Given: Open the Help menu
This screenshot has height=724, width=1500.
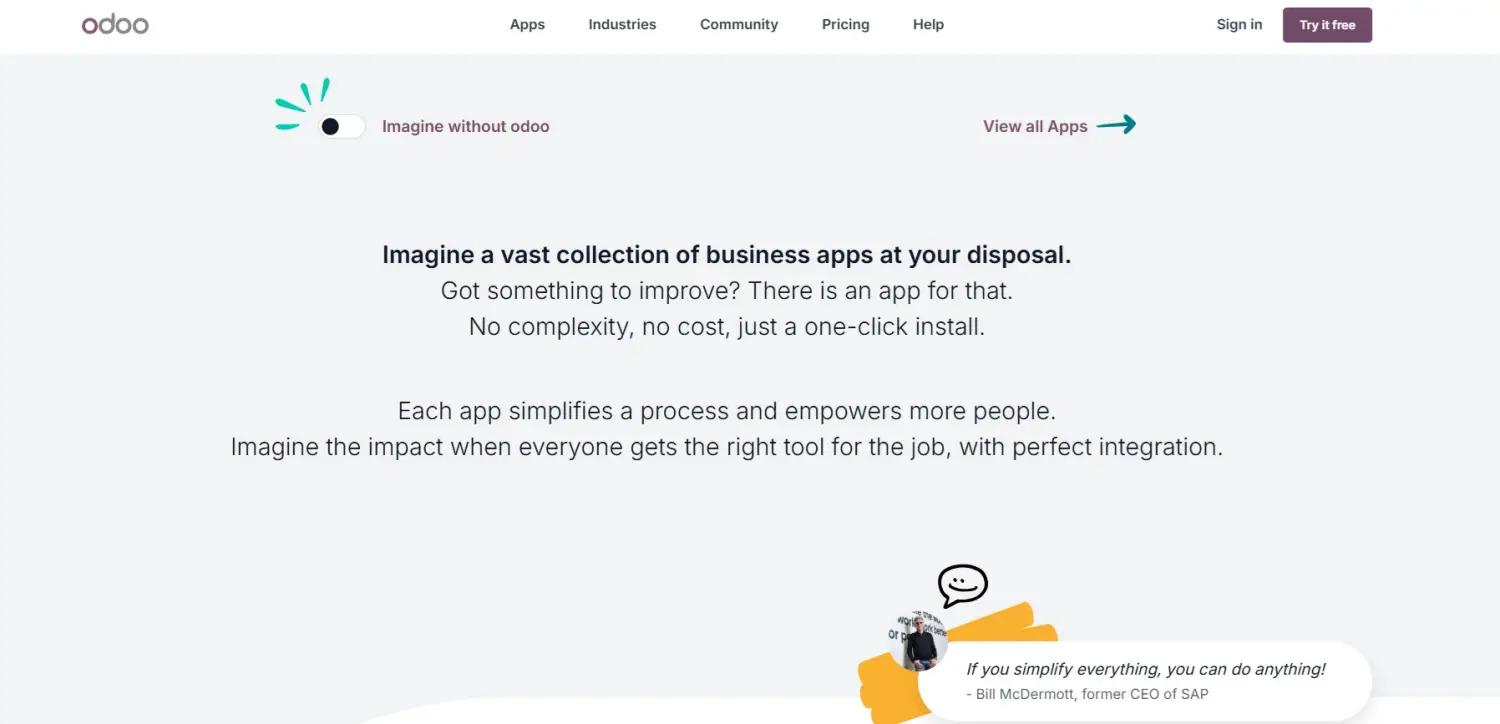Looking at the screenshot, I should (928, 24).
